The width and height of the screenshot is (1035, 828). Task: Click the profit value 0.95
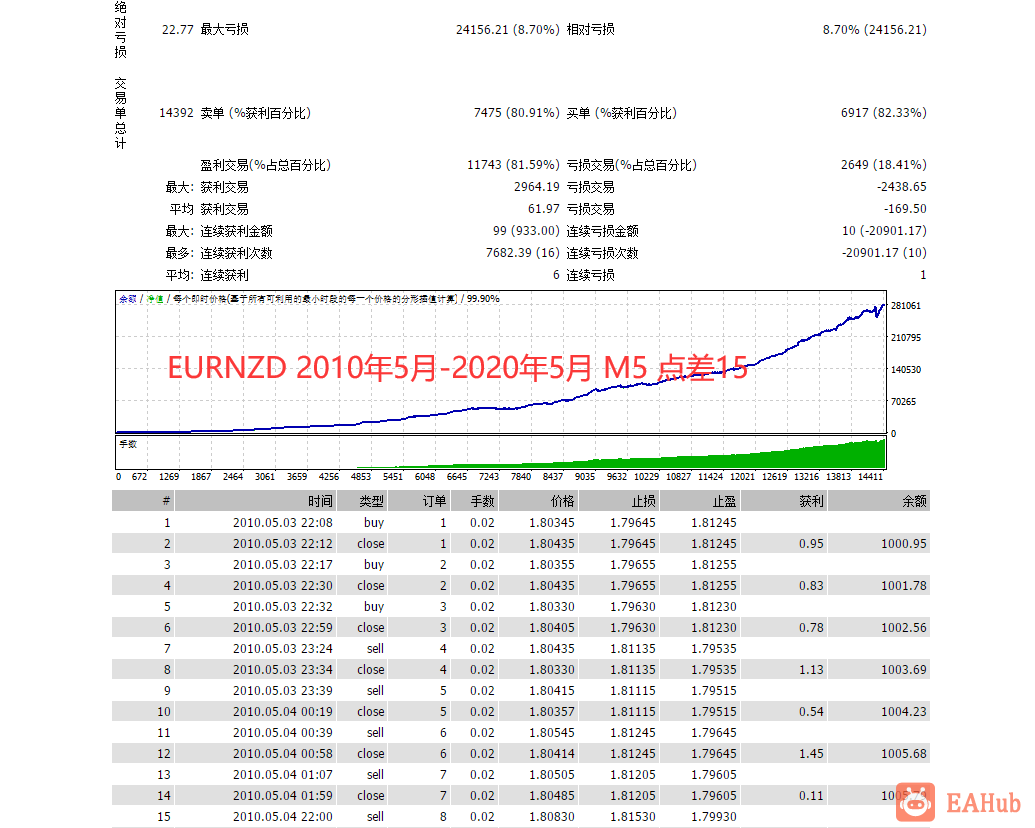(x=811, y=543)
